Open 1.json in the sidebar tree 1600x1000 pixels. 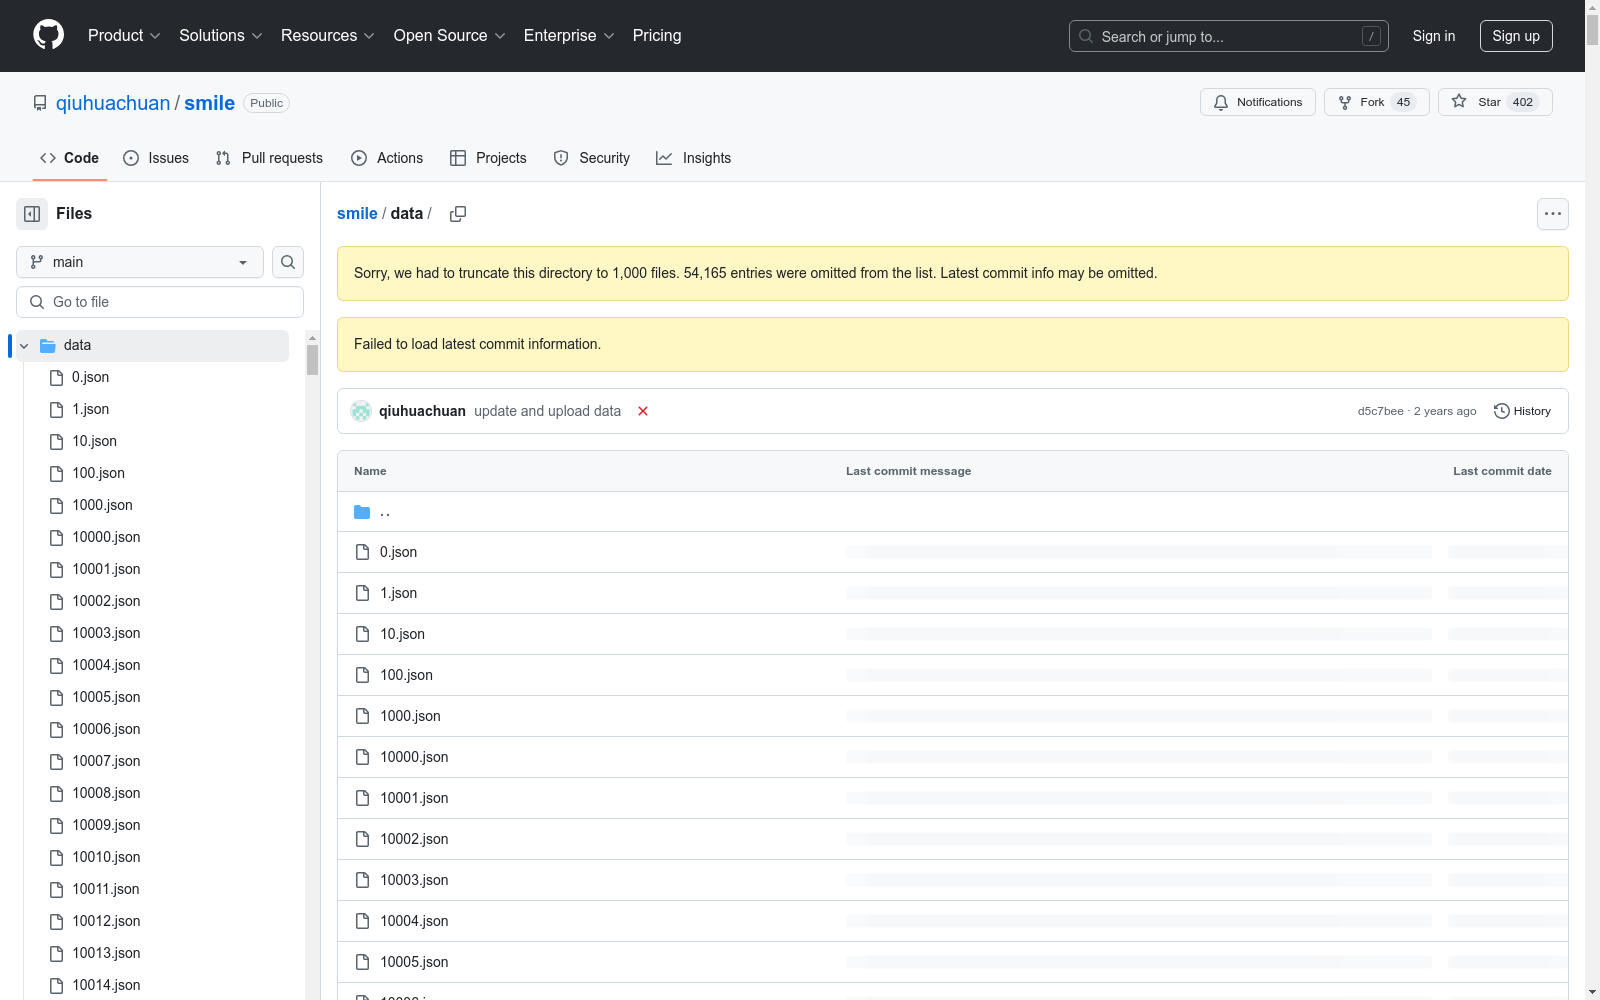90,409
